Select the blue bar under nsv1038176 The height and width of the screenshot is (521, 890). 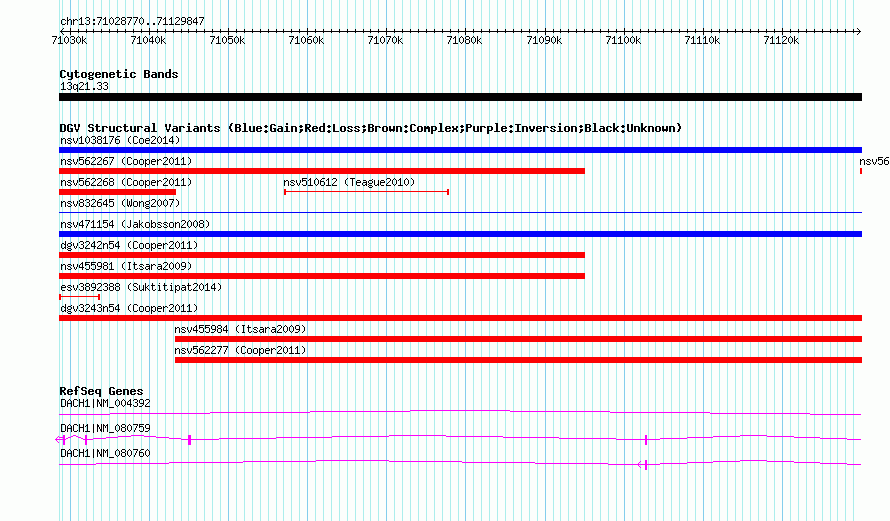(460, 150)
